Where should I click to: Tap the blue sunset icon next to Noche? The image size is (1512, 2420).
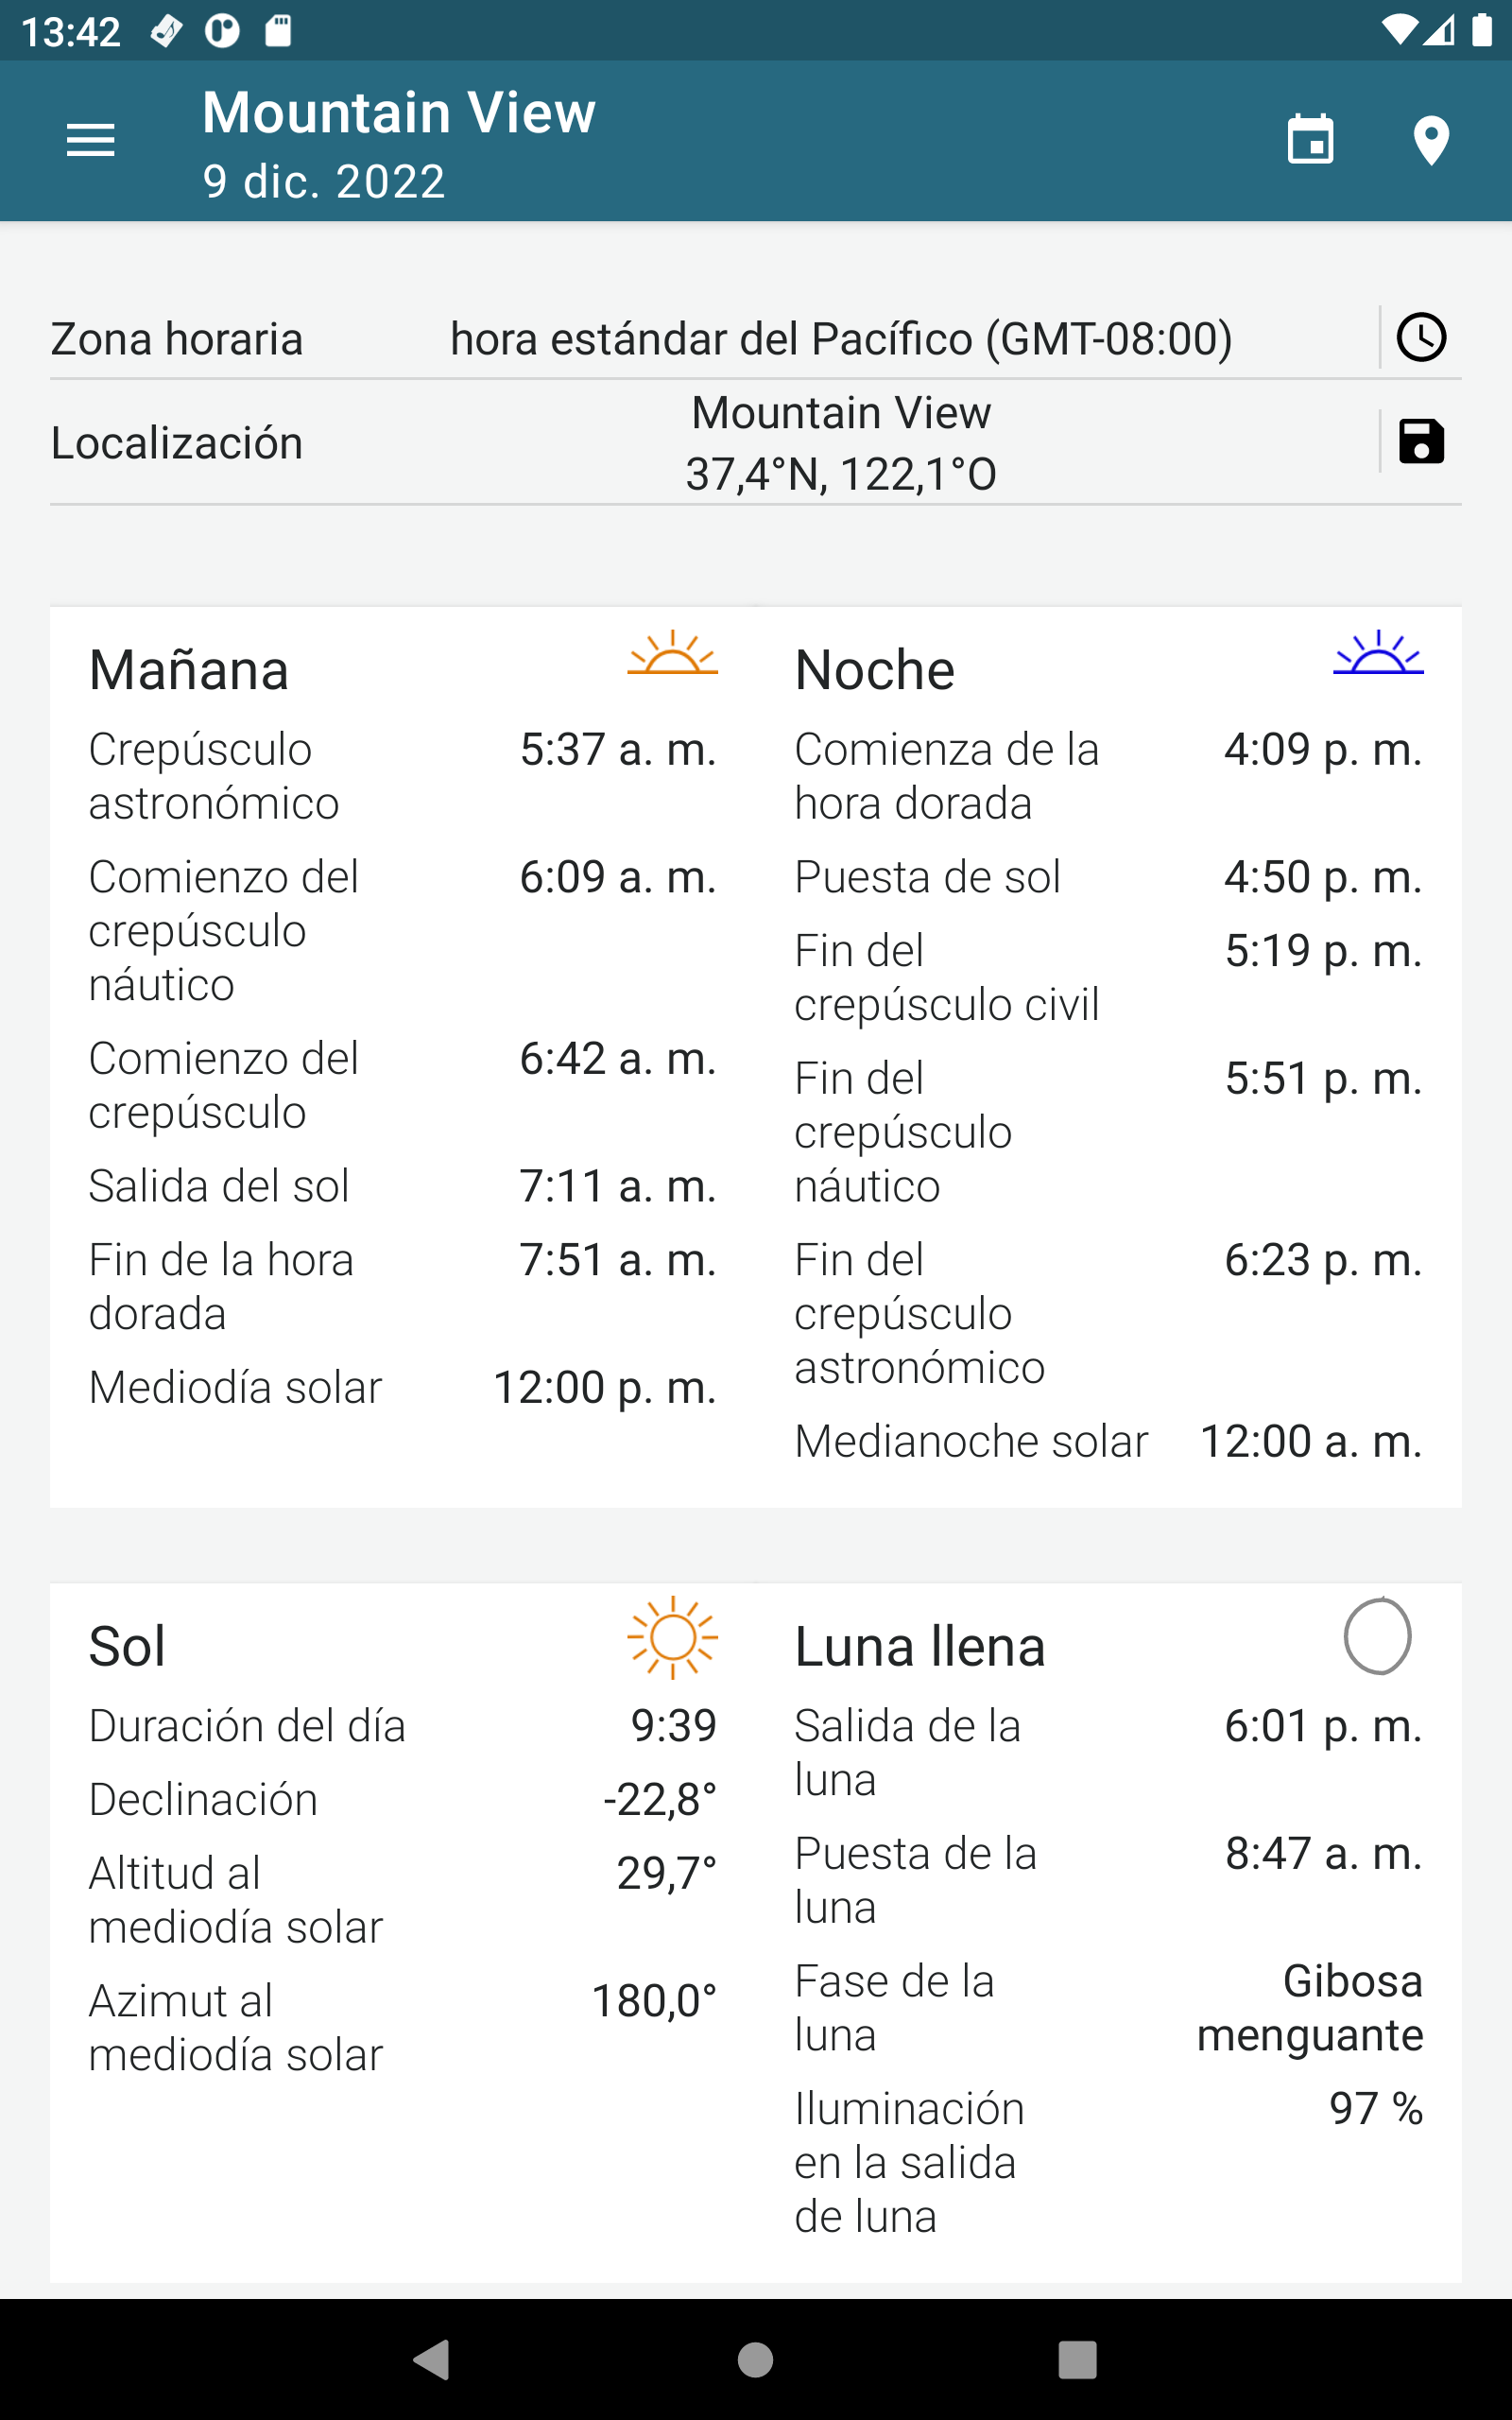(x=1378, y=654)
